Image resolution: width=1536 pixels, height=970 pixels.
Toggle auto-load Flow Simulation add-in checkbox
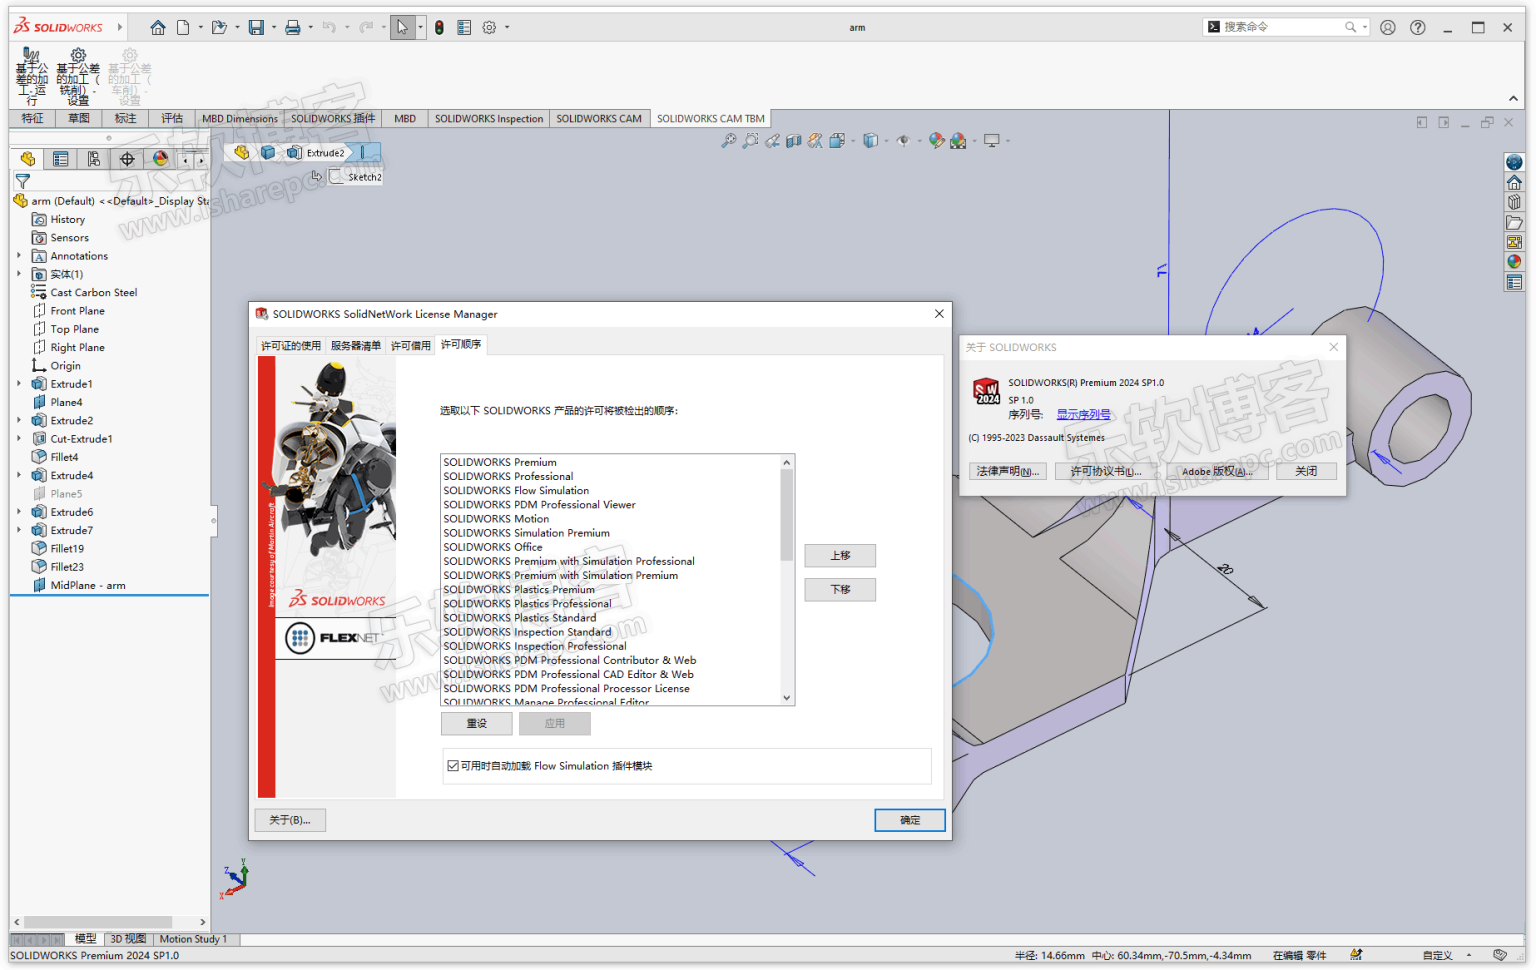453,766
